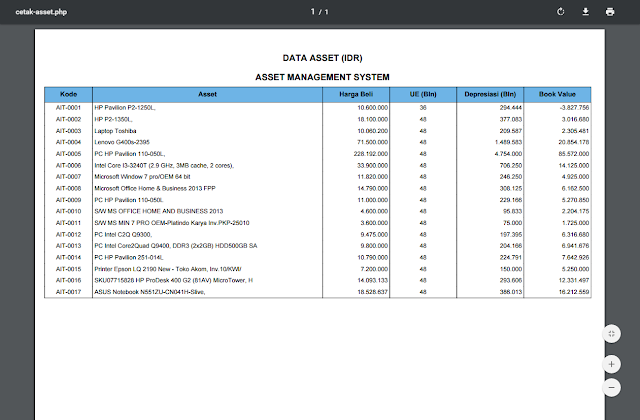Viewport: 640px width, 420px height.
Task: Select asset PC Intel Core2Quad Q9400
Action: [x=176, y=246]
